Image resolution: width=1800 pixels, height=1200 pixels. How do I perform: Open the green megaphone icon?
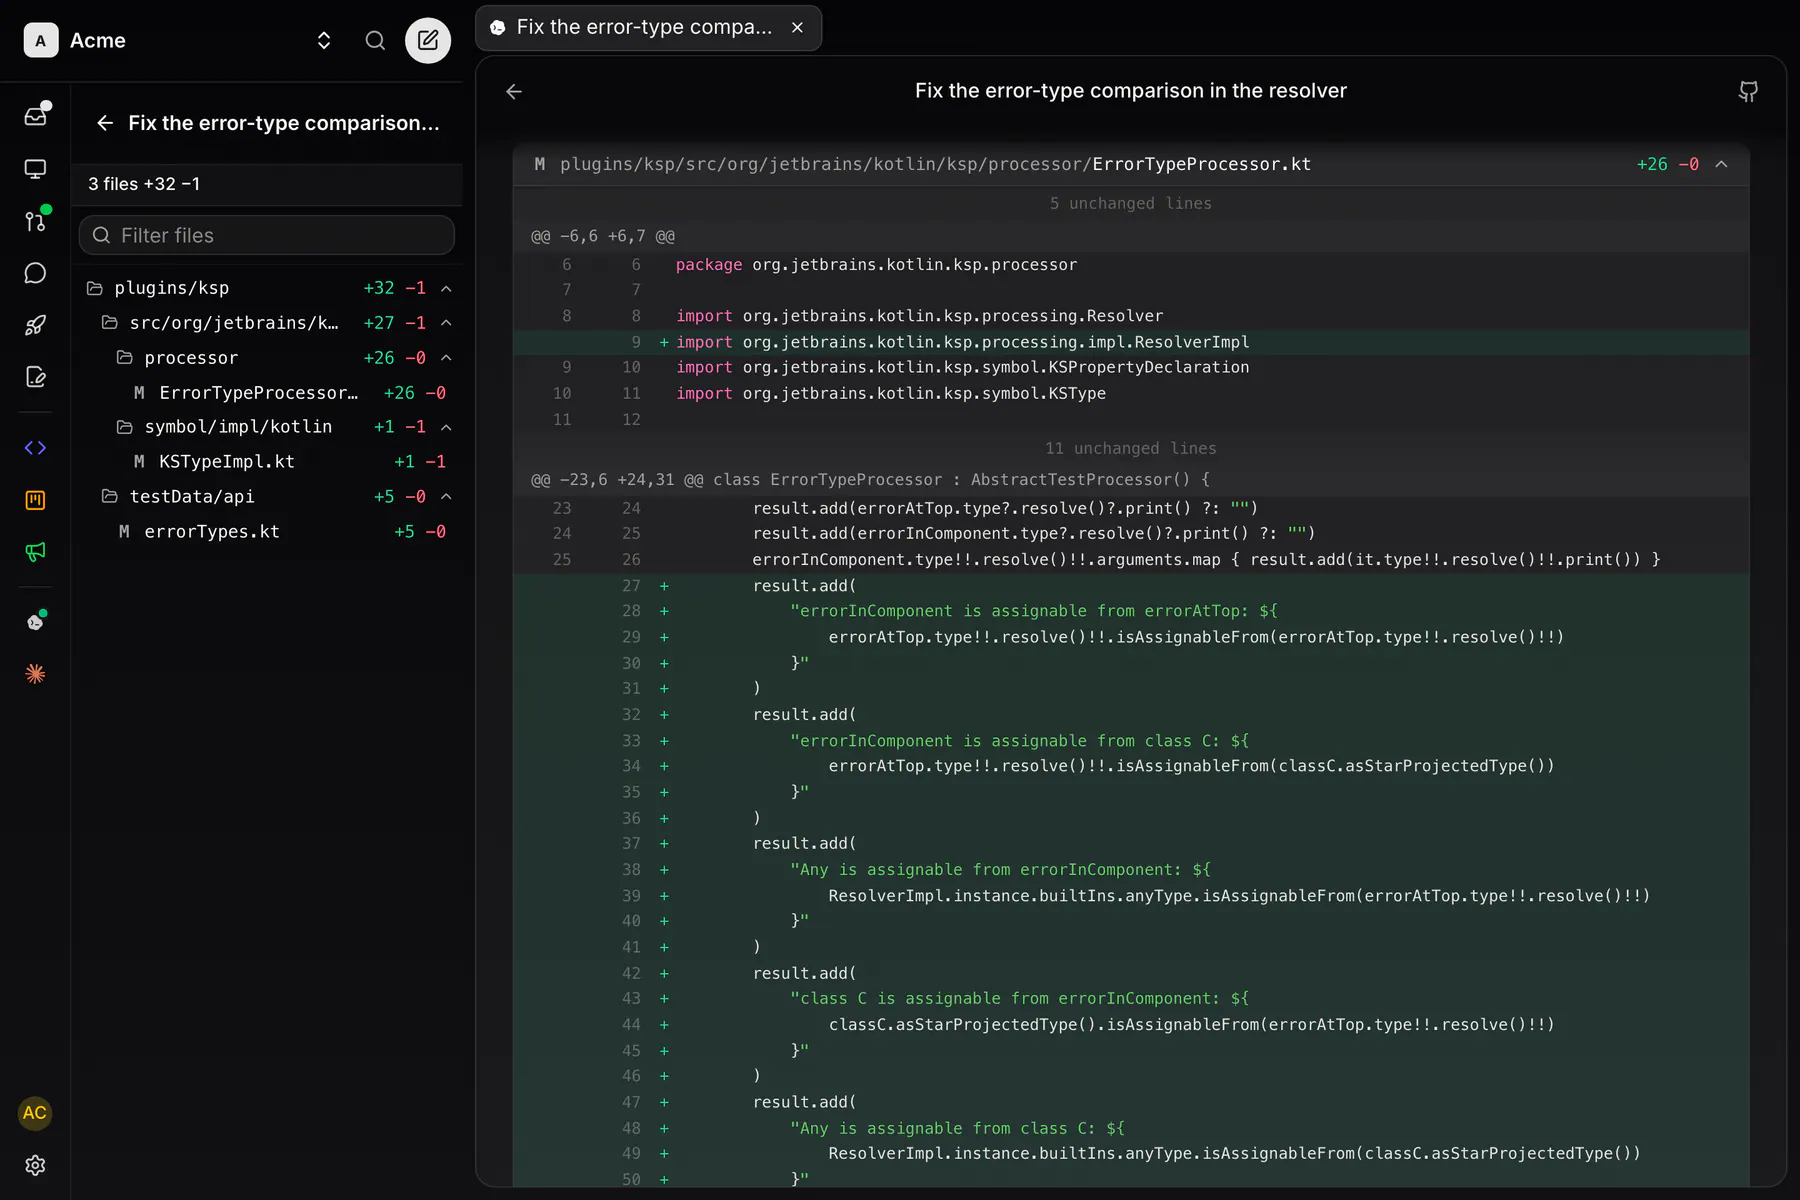click(35, 552)
